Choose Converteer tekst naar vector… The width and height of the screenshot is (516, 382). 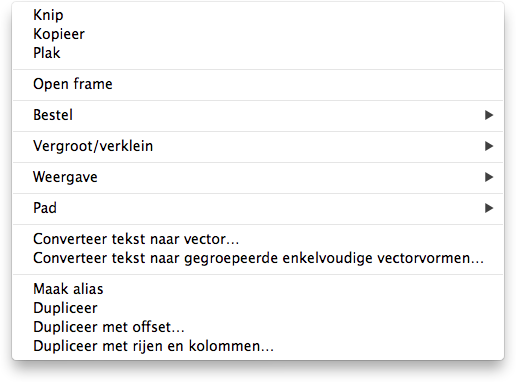[x=258, y=239]
